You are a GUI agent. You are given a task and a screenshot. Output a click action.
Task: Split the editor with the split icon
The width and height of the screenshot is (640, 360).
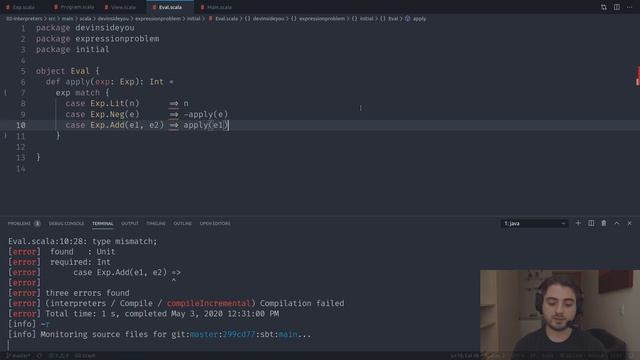(x=617, y=7)
